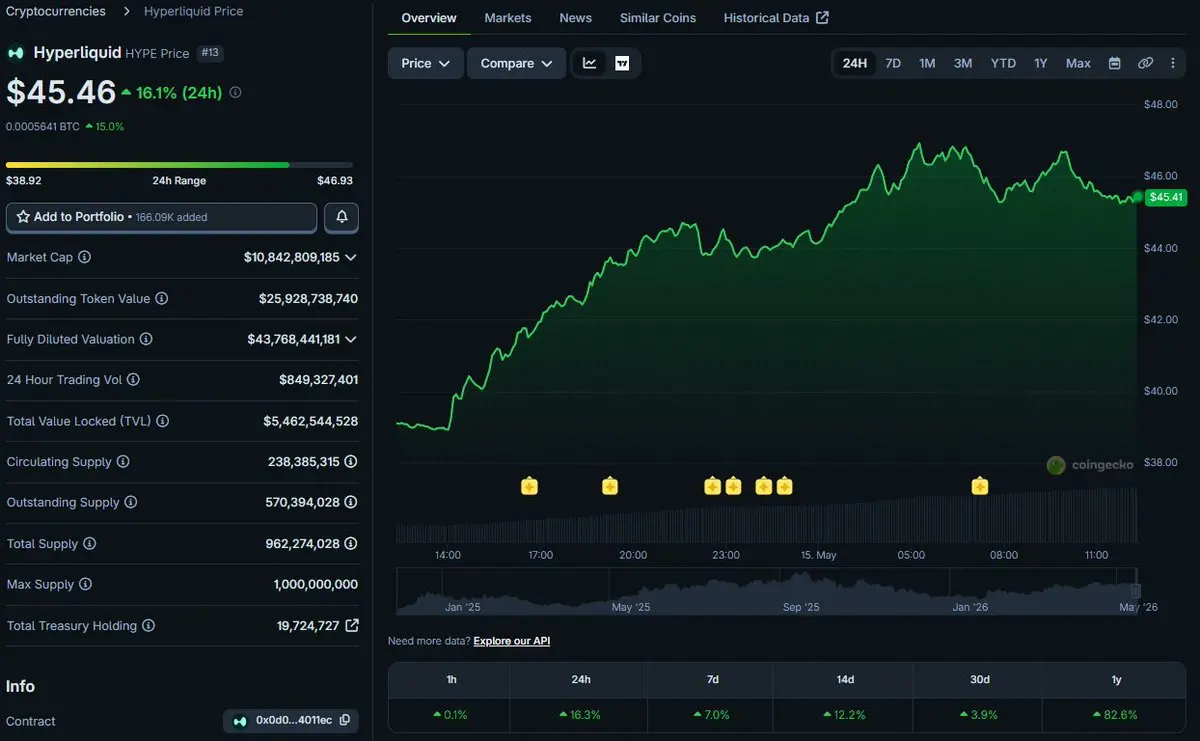Image resolution: width=1200 pixels, height=741 pixels.
Task: Open the Markets tab
Action: pyautogui.click(x=508, y=18)
